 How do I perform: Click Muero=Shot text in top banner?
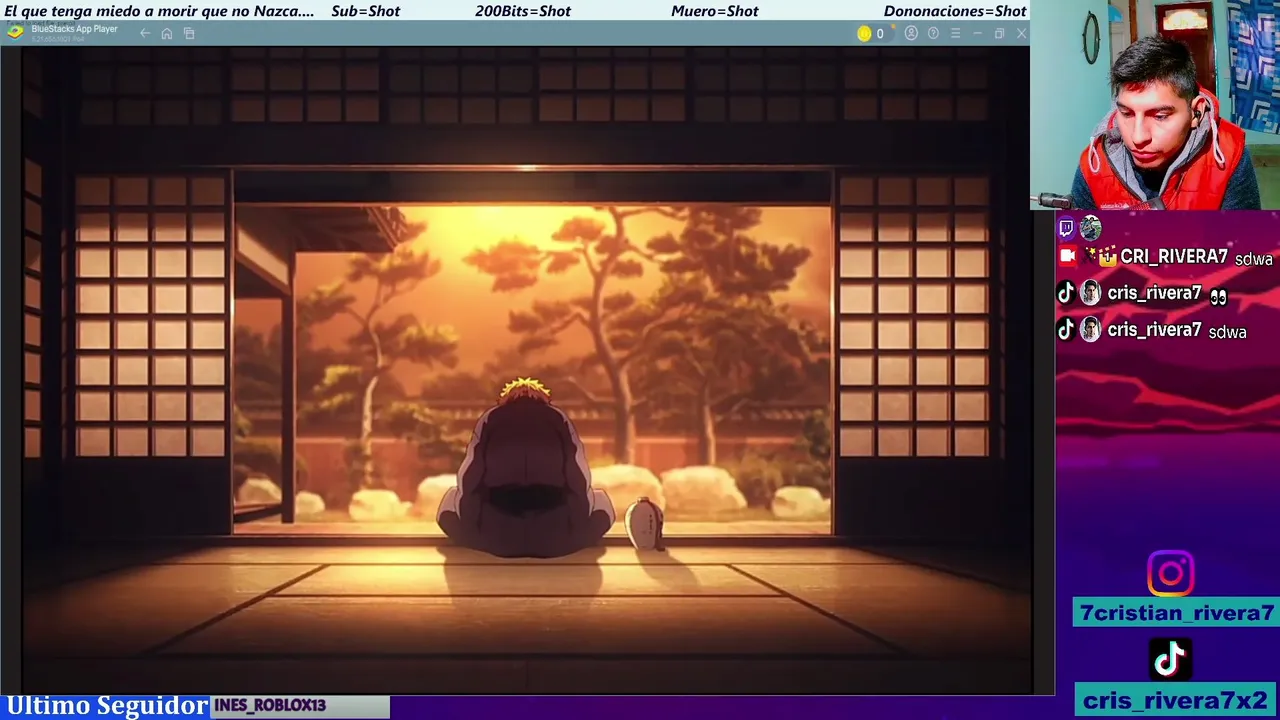tap(714, 11)
